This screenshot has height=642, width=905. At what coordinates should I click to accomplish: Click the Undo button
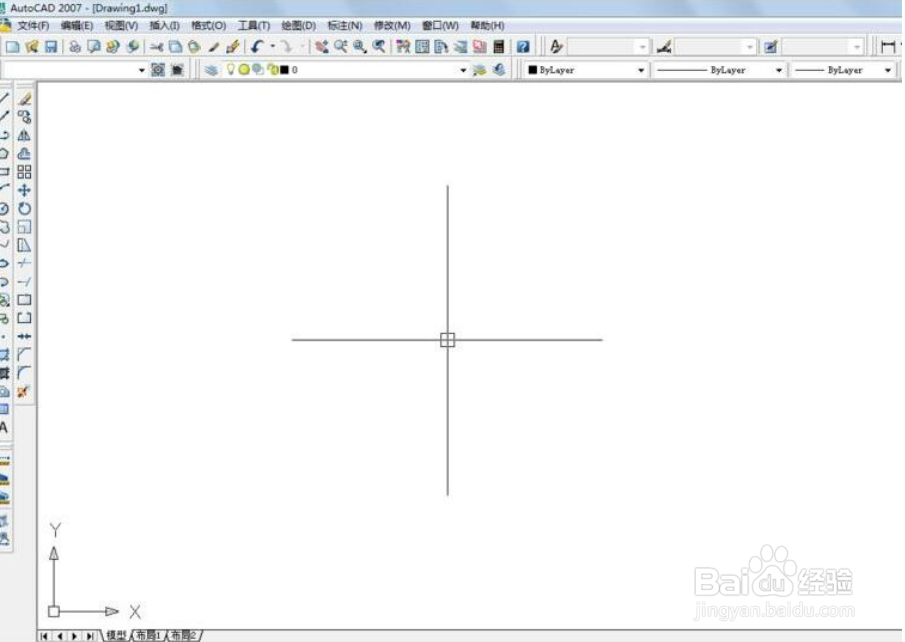255,46
